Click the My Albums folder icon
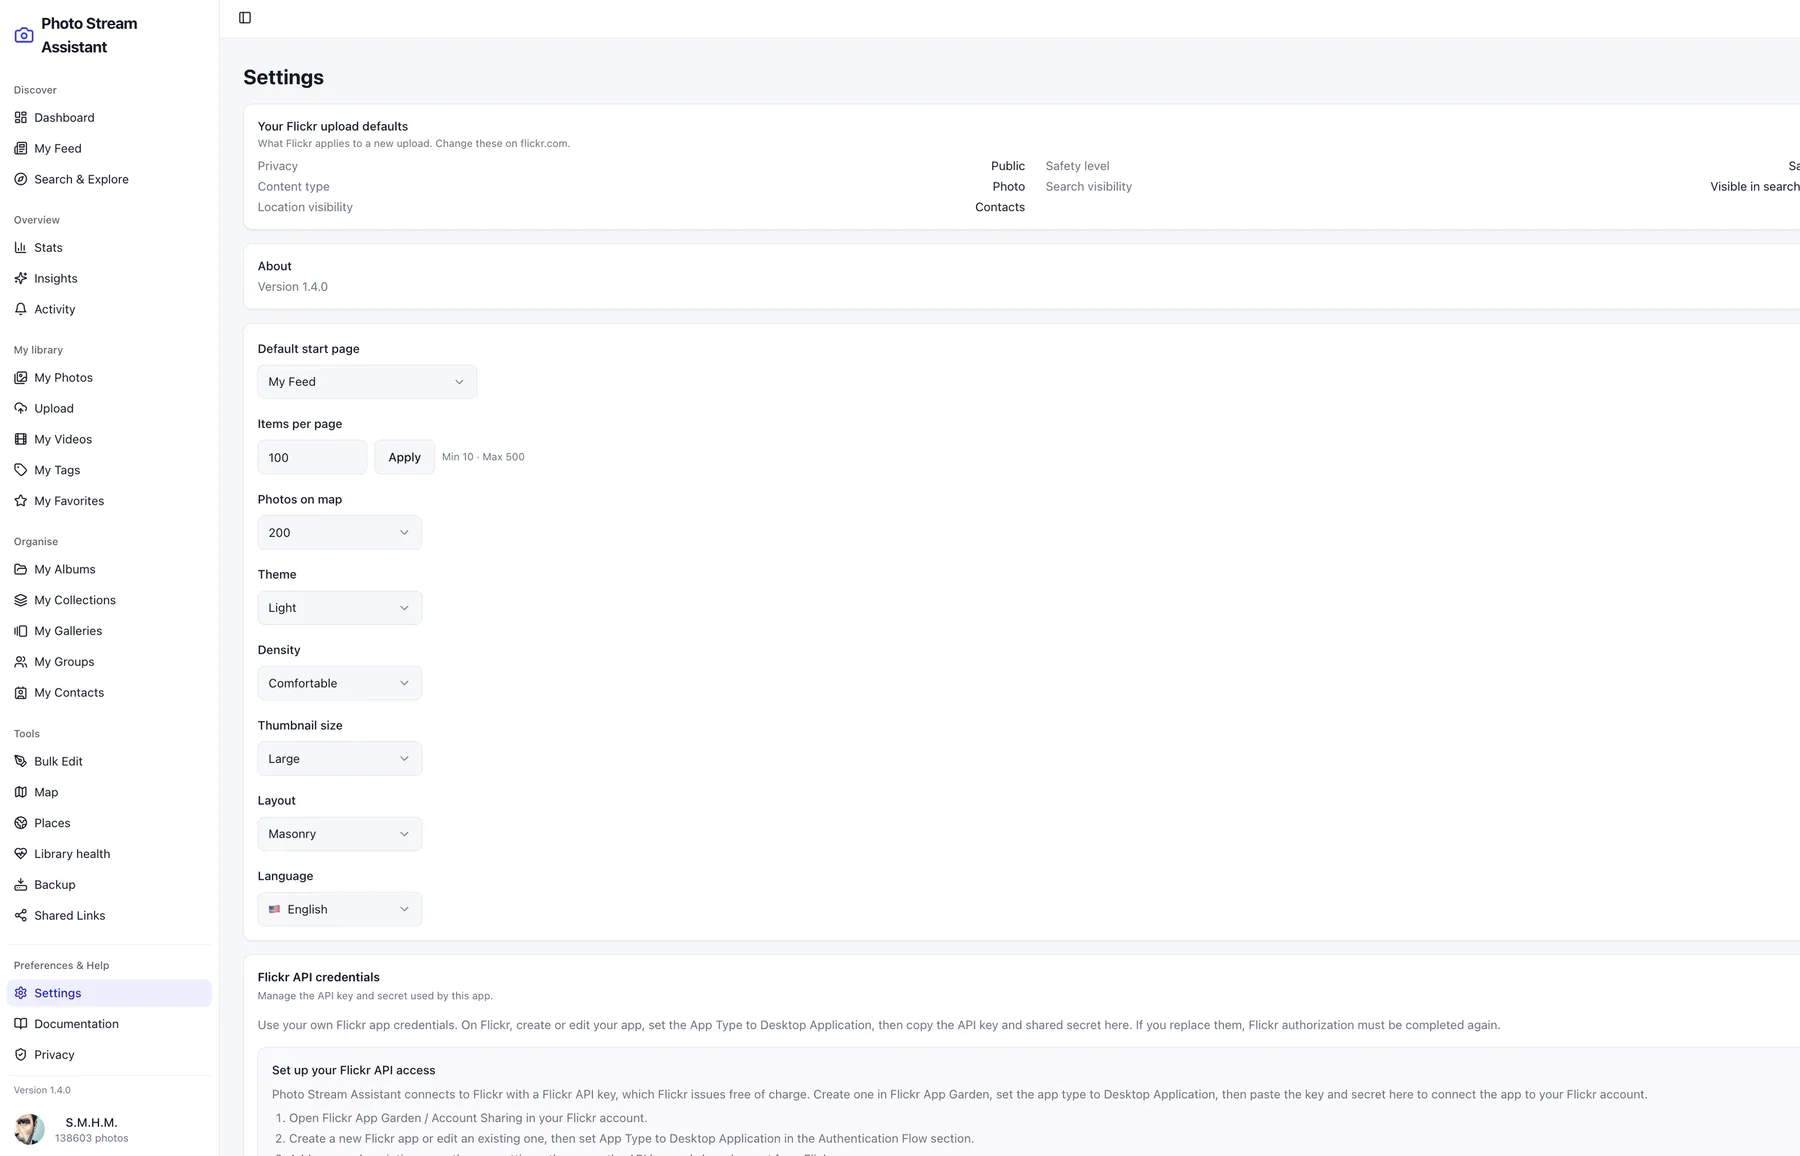Screen dimensions: 1800x1156 point(21,569)
